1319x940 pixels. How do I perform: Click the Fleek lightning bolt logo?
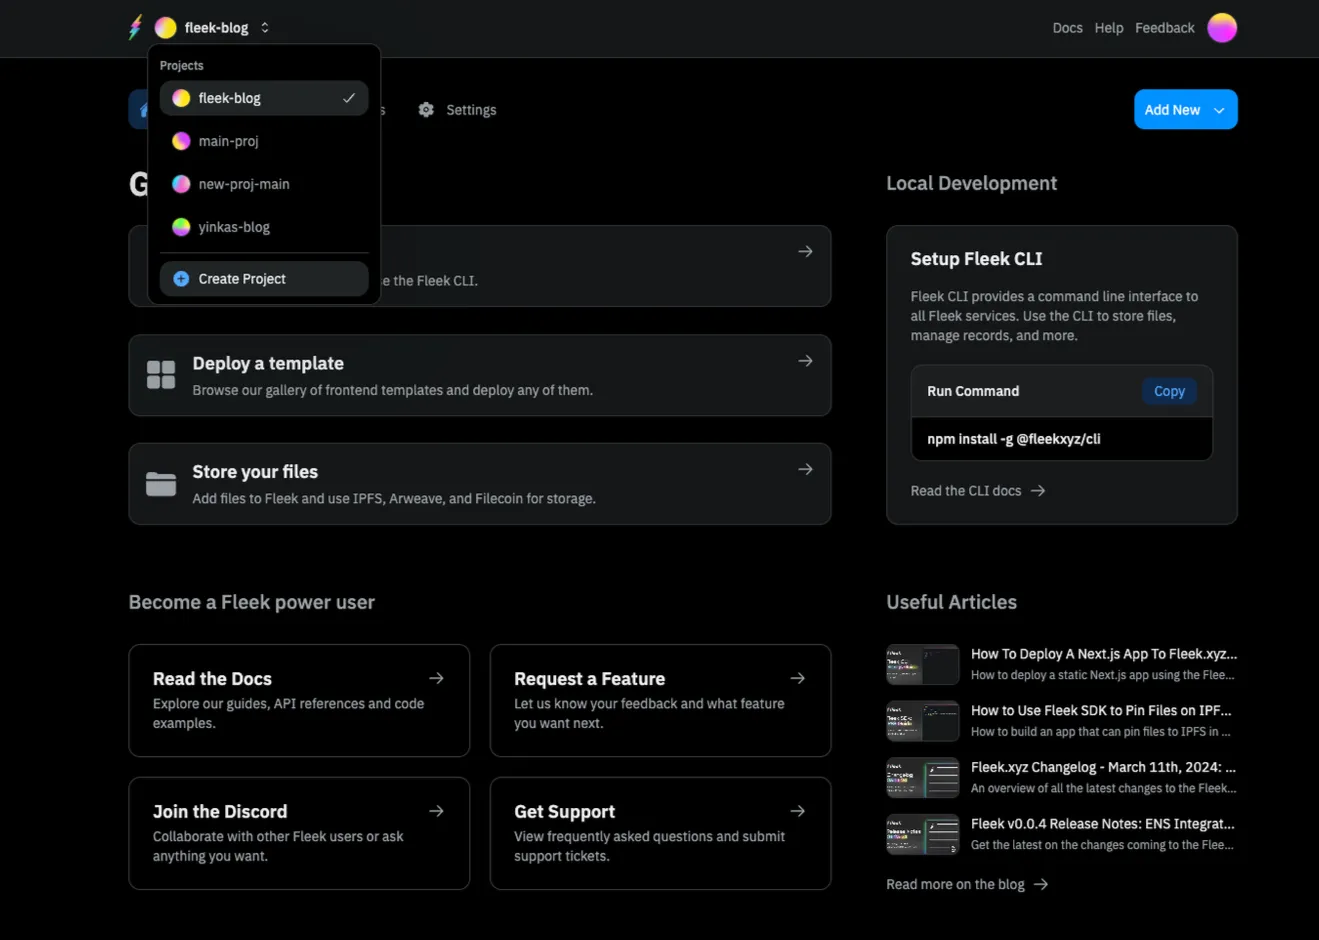tap(136, 27)
